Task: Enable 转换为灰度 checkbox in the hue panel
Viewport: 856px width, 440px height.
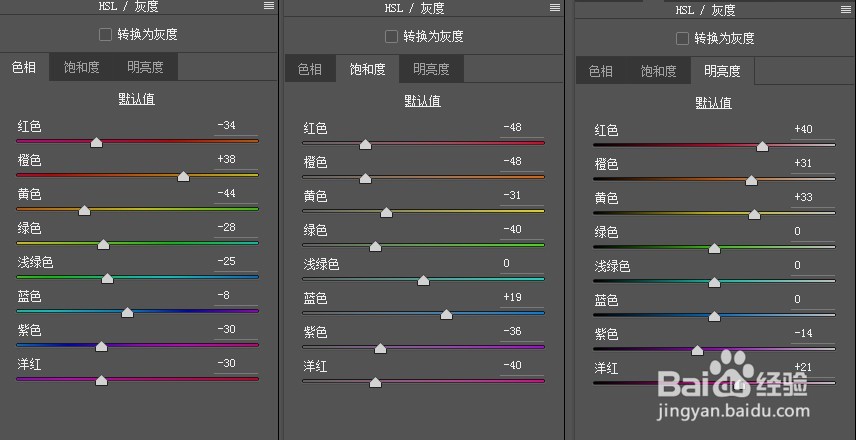Action: 105,34
